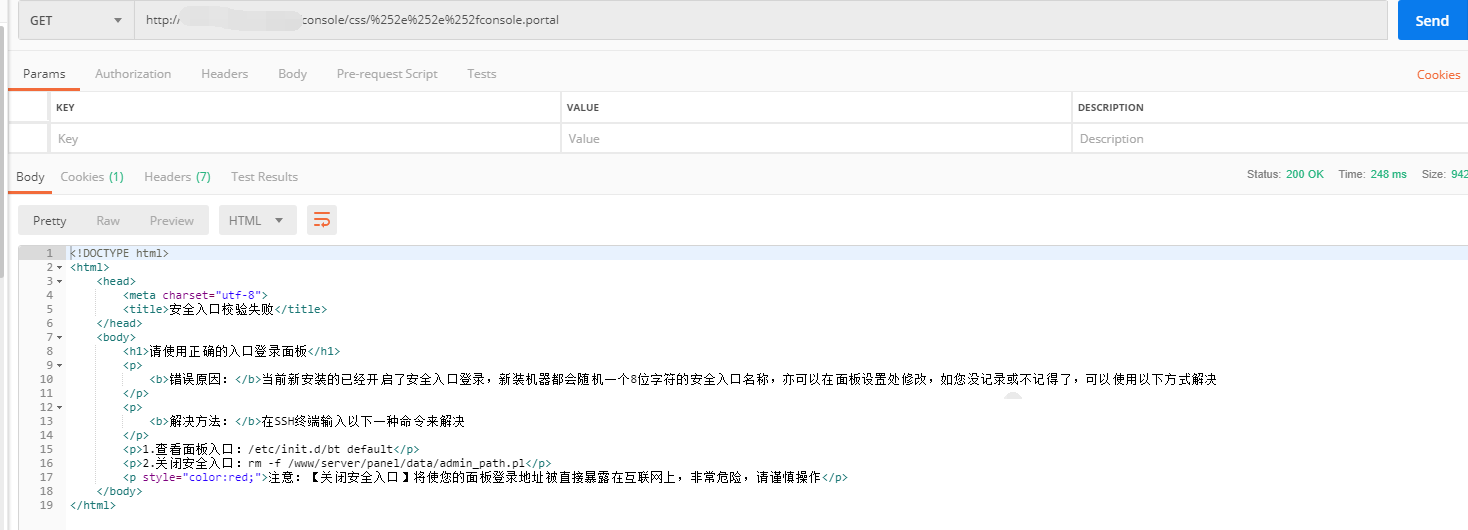Click the meta charset="utf-8" line

point(196,296)
